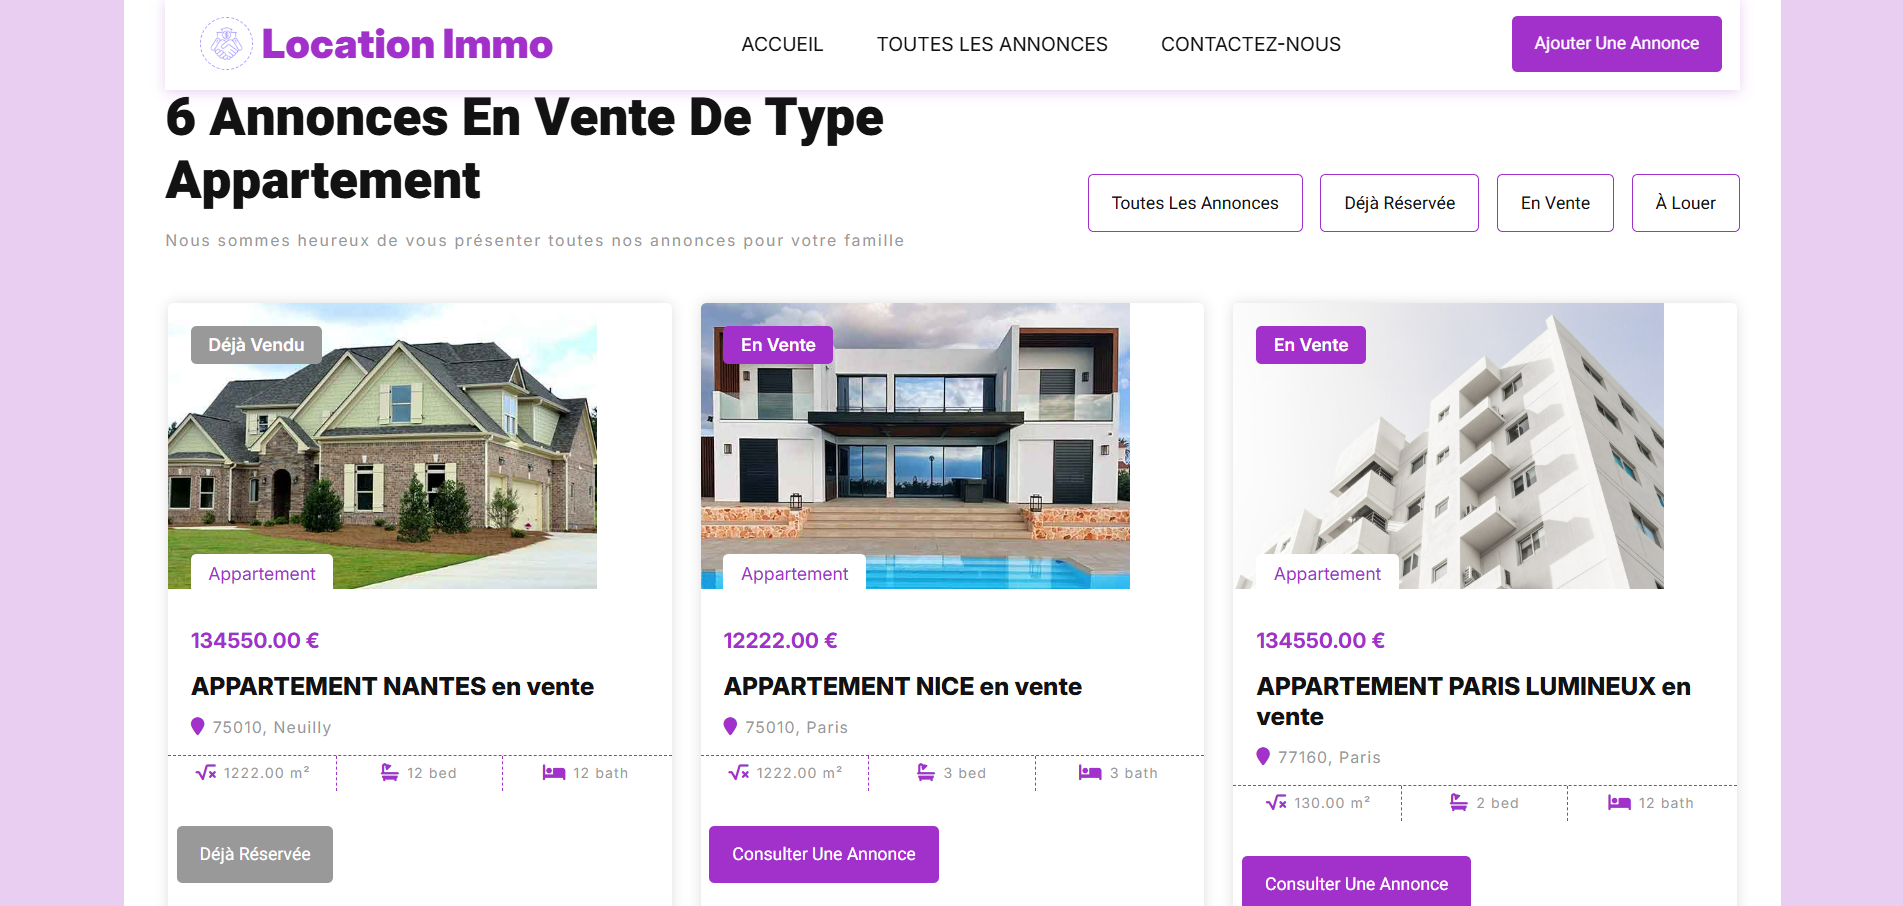
Task: Filter by Toutes Les Annonces
Action: (x=1195, y=203)
